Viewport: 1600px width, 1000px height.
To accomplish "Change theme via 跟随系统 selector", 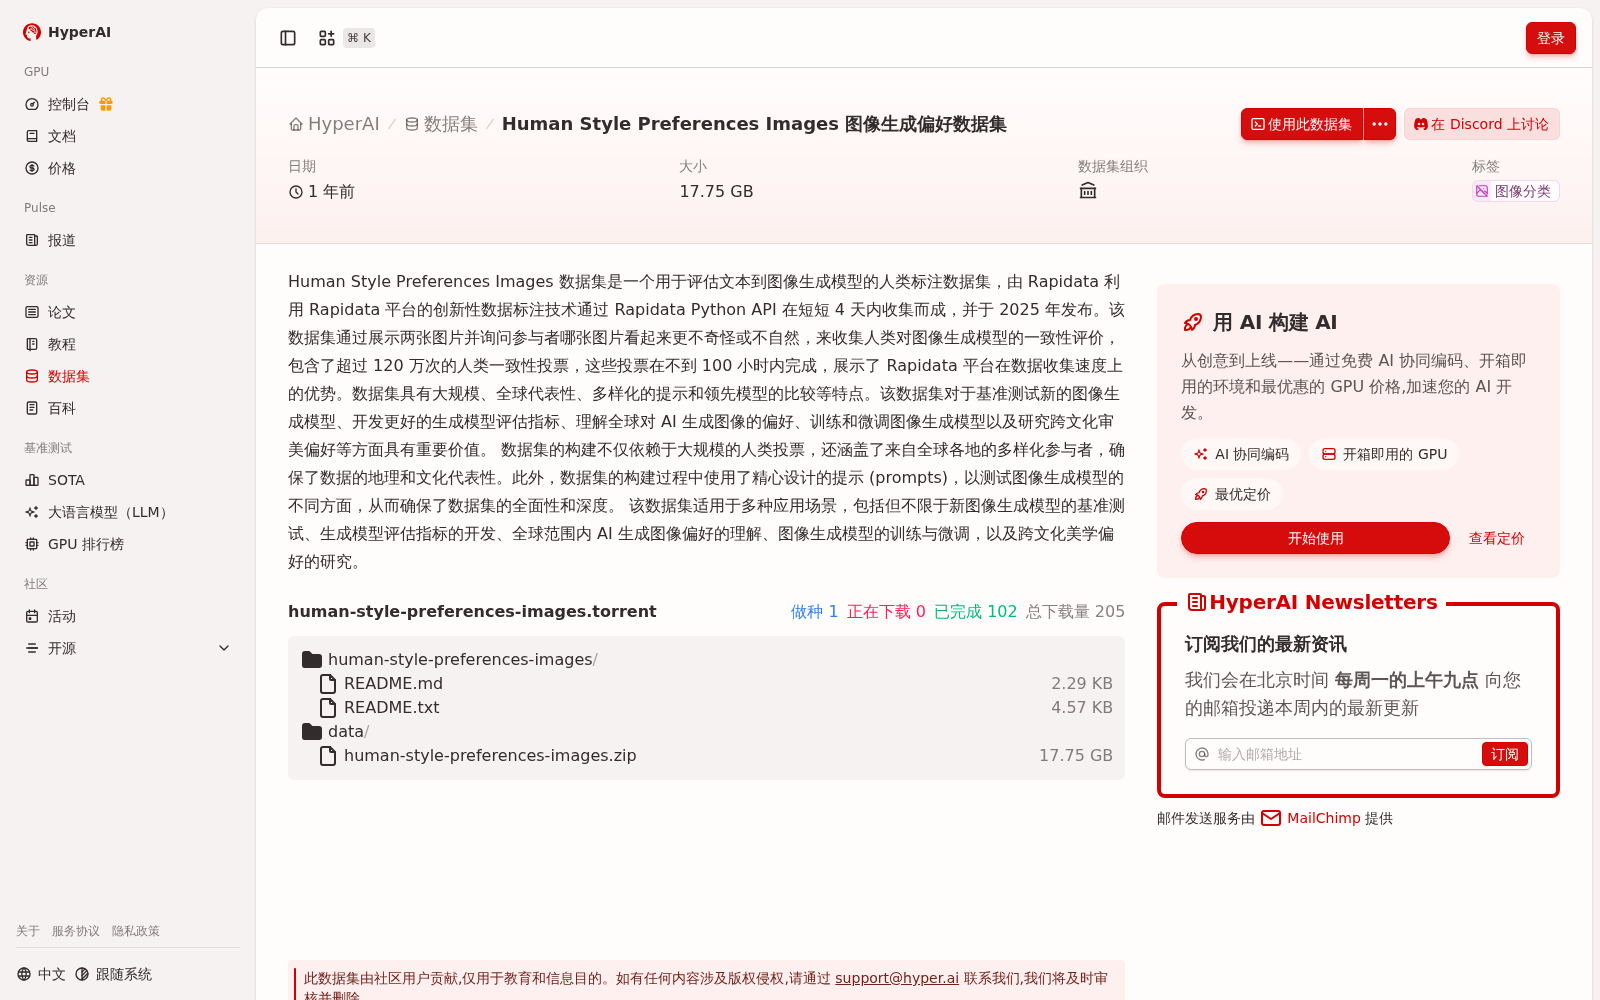I will click(x=113, y=974).
